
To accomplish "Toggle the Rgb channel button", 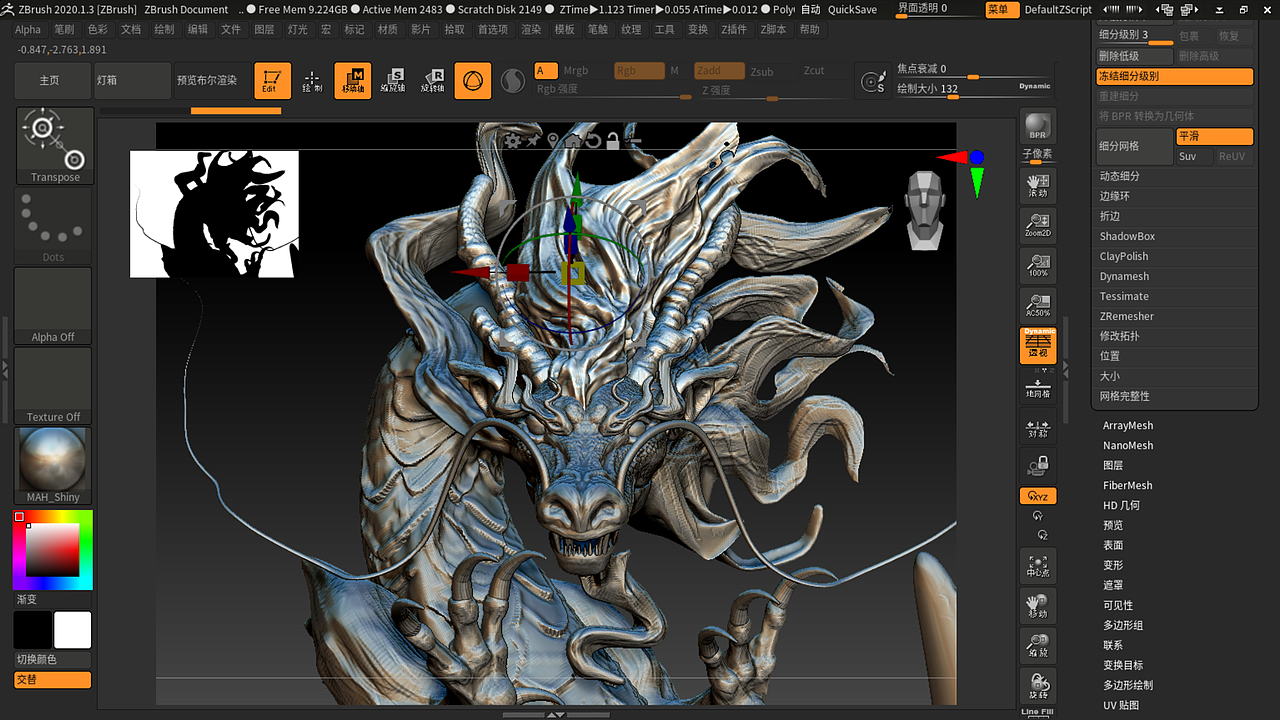I will pos(639,71).
